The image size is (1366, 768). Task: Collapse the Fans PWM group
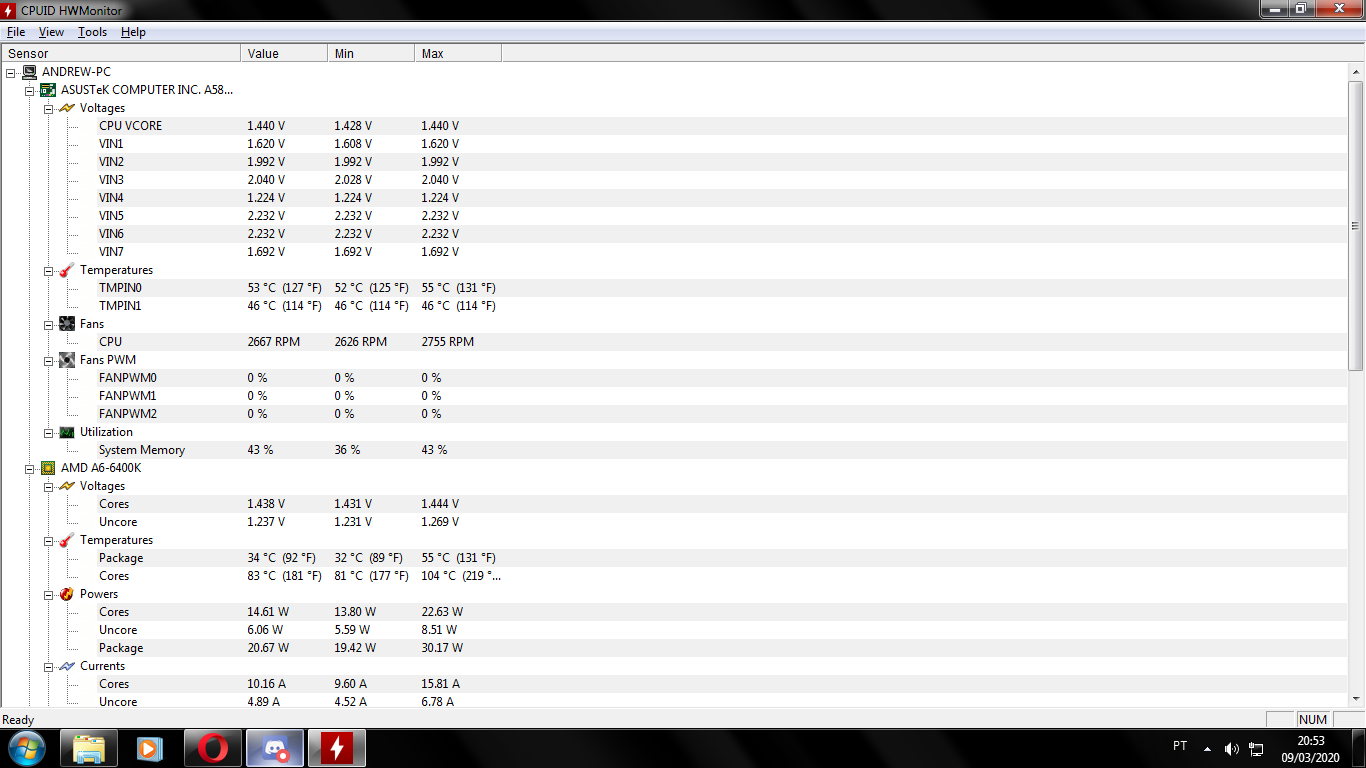tap(49, 360)
